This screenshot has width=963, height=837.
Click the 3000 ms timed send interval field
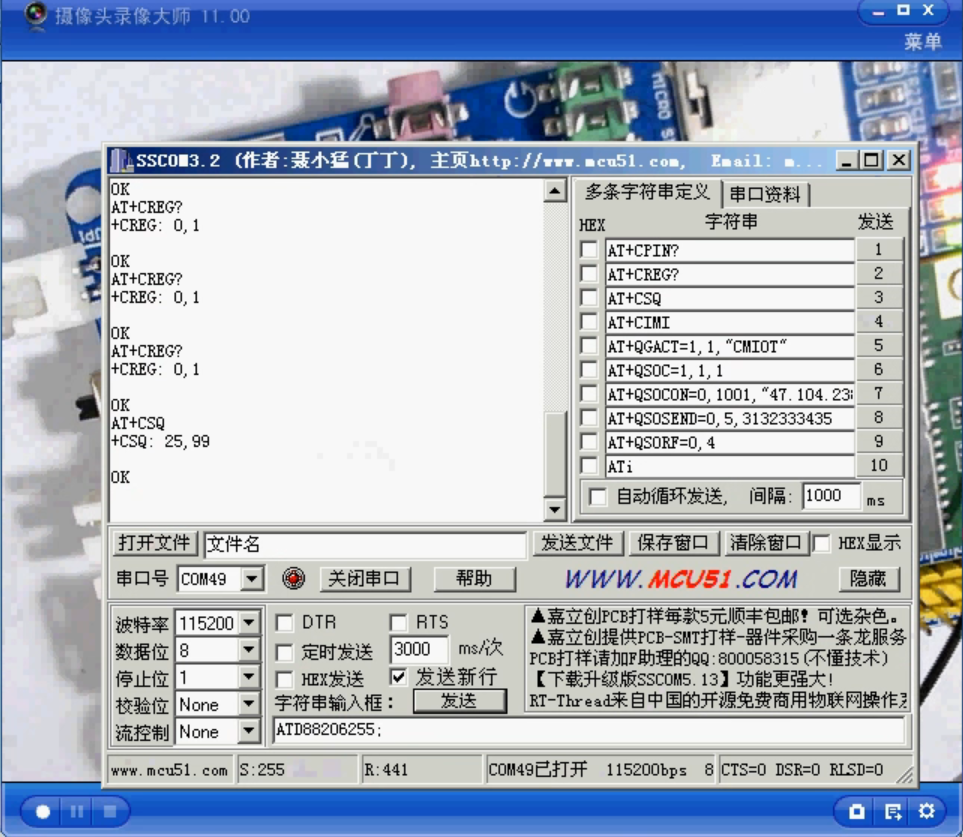pos(419,650)
